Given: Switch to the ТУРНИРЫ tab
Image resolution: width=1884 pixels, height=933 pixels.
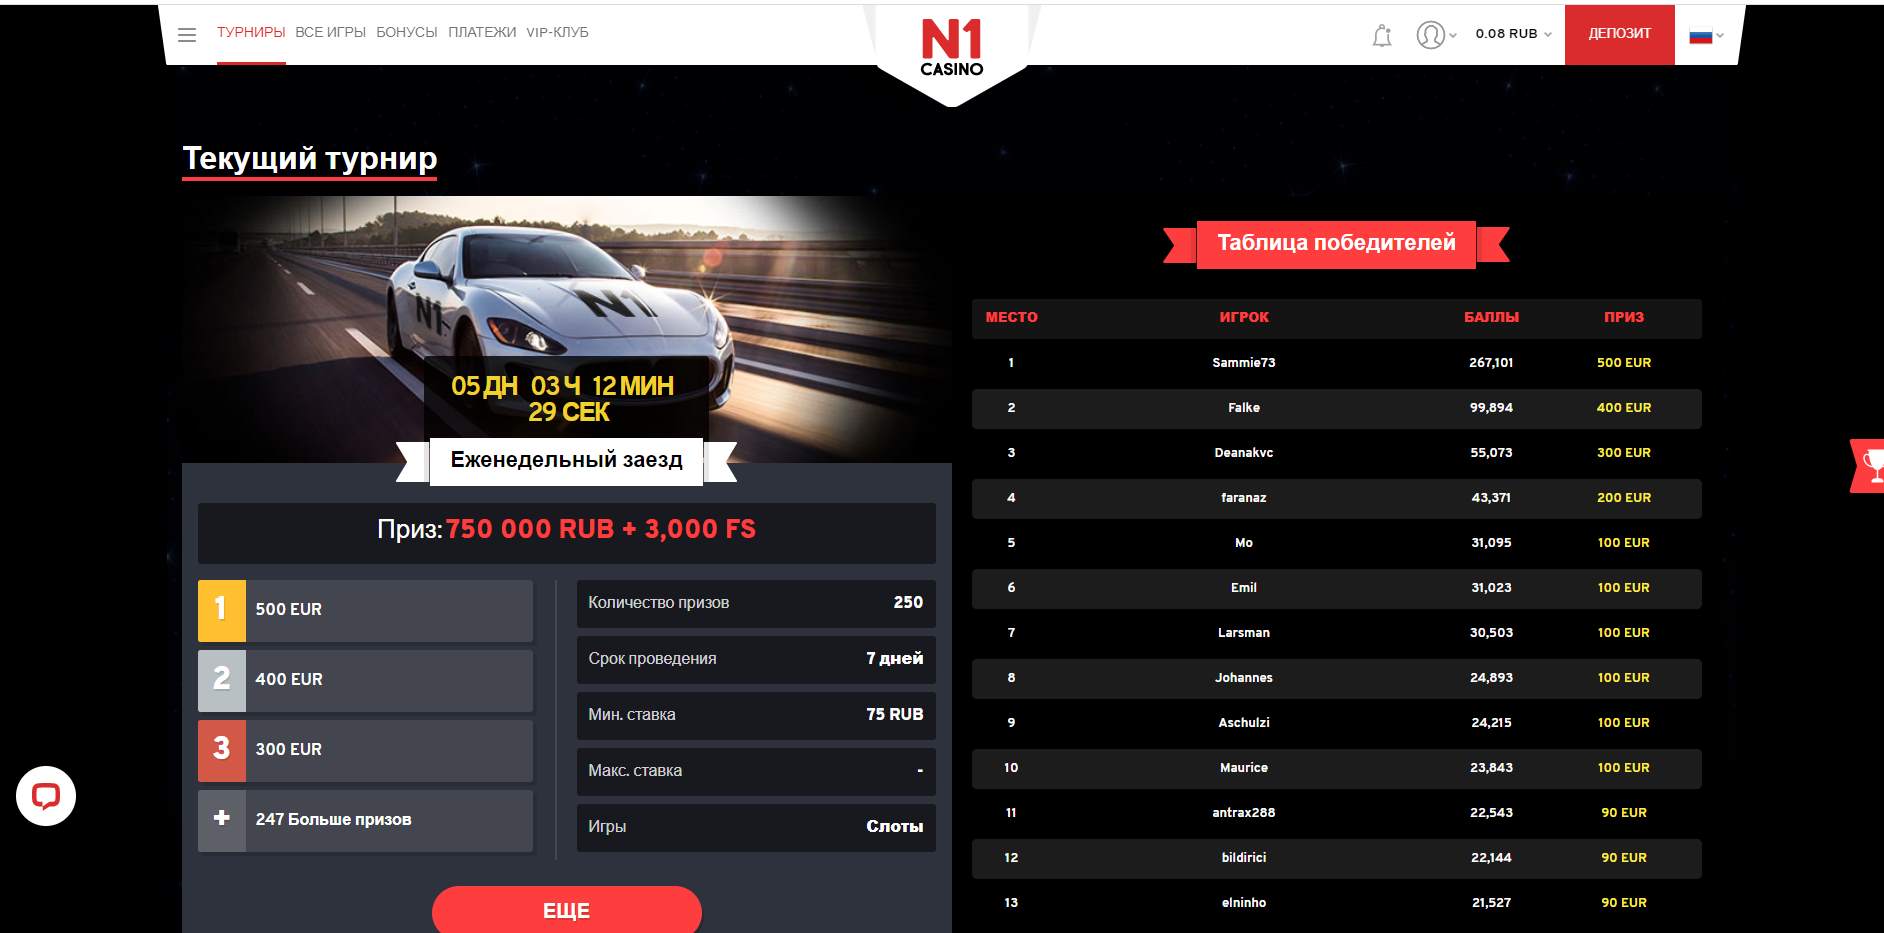Looking at the screenshot, I should tap(251, 33).
